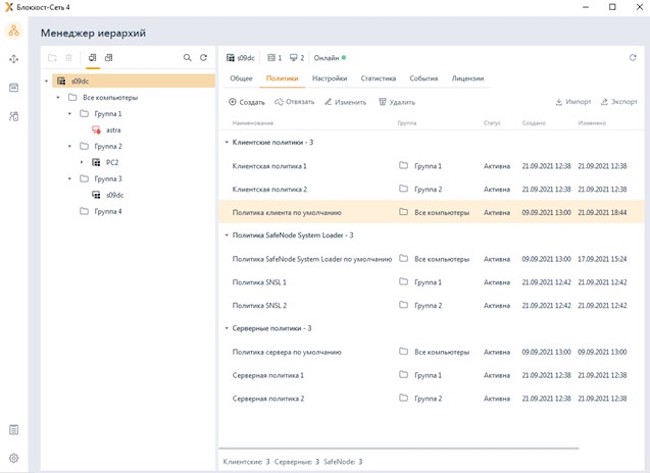Open the Статистика tab
Screen dimensions: 650x473
(x=378, y=77)
